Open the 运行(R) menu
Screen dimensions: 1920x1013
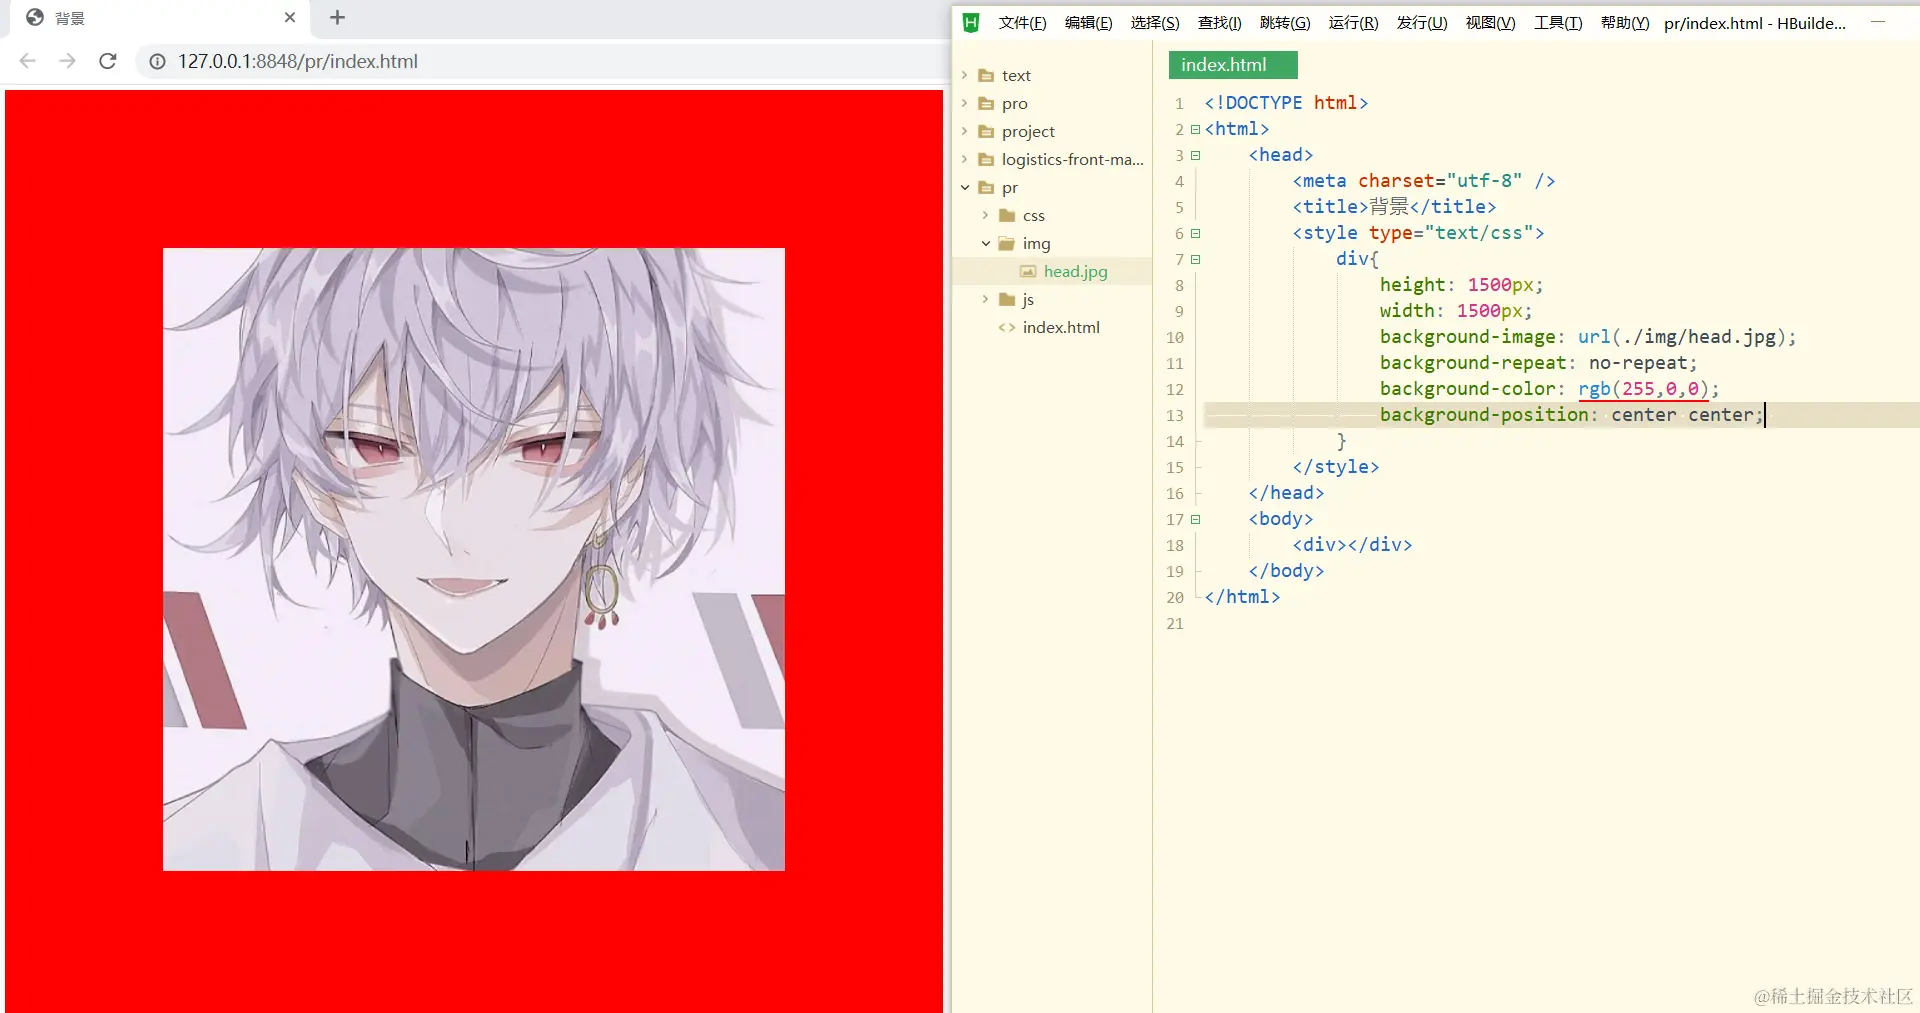click(x=1353, y=23)
